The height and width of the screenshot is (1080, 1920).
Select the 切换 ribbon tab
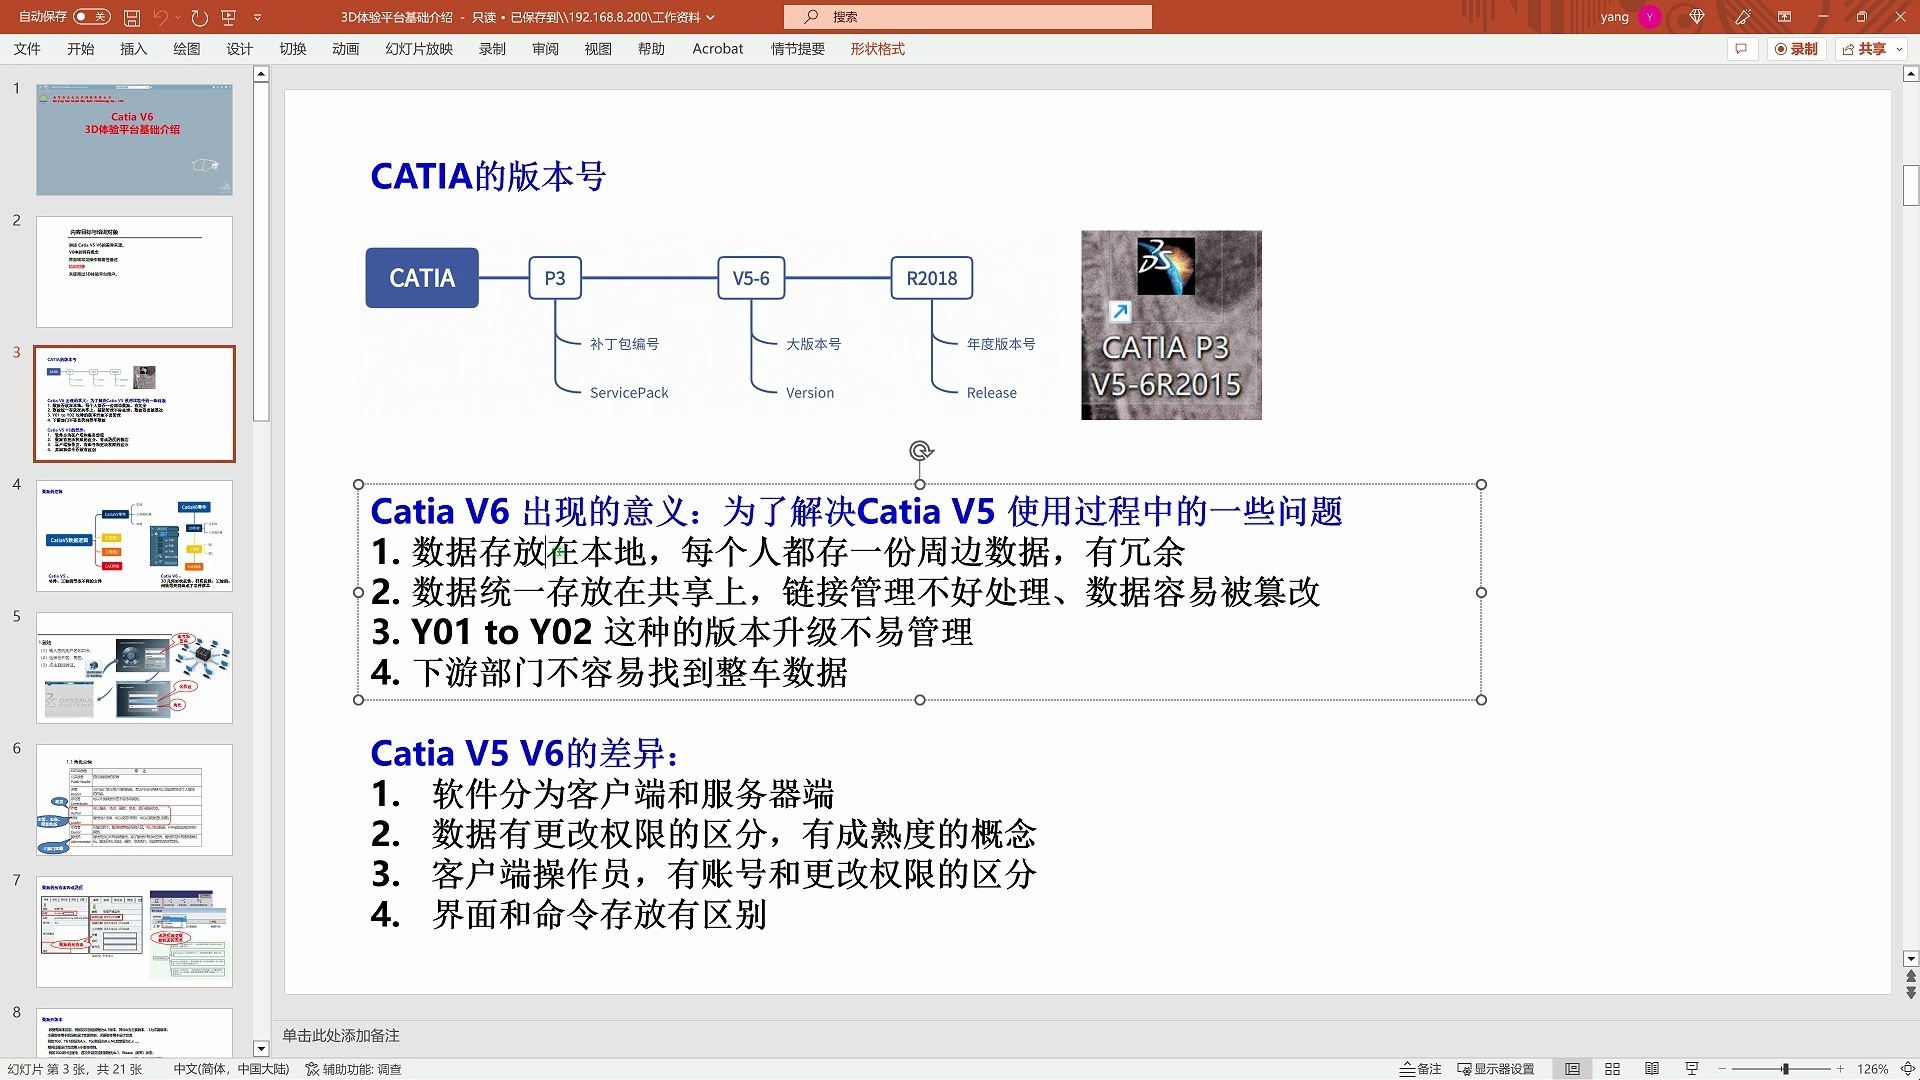[292, 49]
